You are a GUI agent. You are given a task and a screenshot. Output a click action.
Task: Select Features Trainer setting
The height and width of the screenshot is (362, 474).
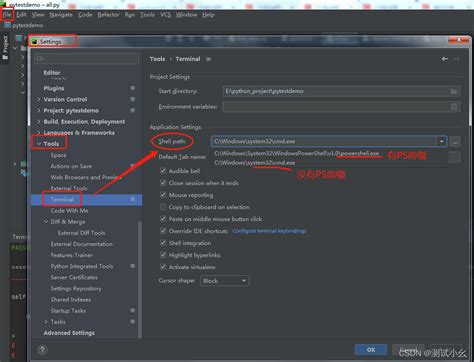click(72, 255)
